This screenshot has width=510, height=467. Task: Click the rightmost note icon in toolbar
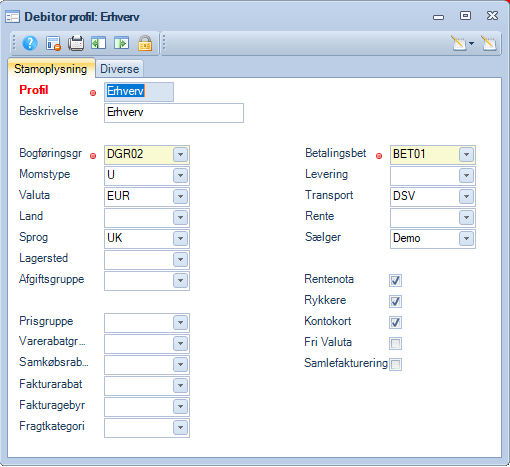(489, 43)
